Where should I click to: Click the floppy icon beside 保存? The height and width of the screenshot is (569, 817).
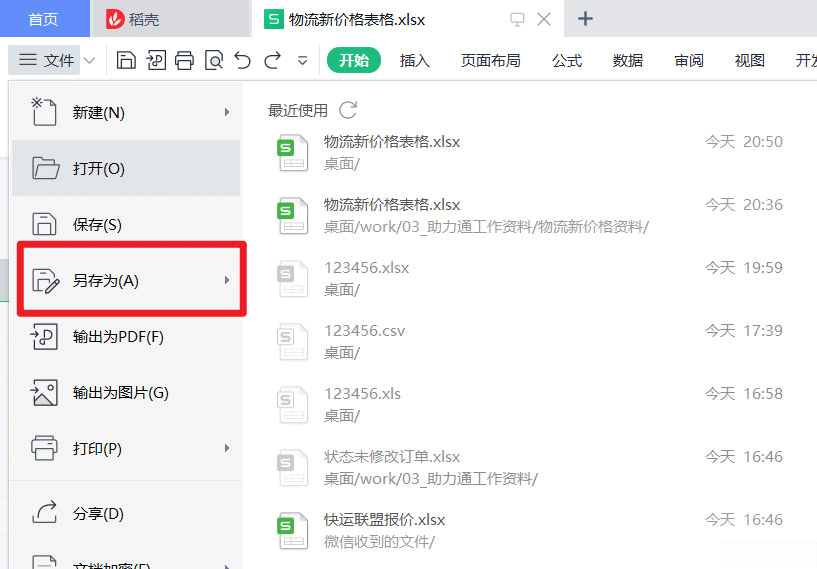(x=44, y=225)
